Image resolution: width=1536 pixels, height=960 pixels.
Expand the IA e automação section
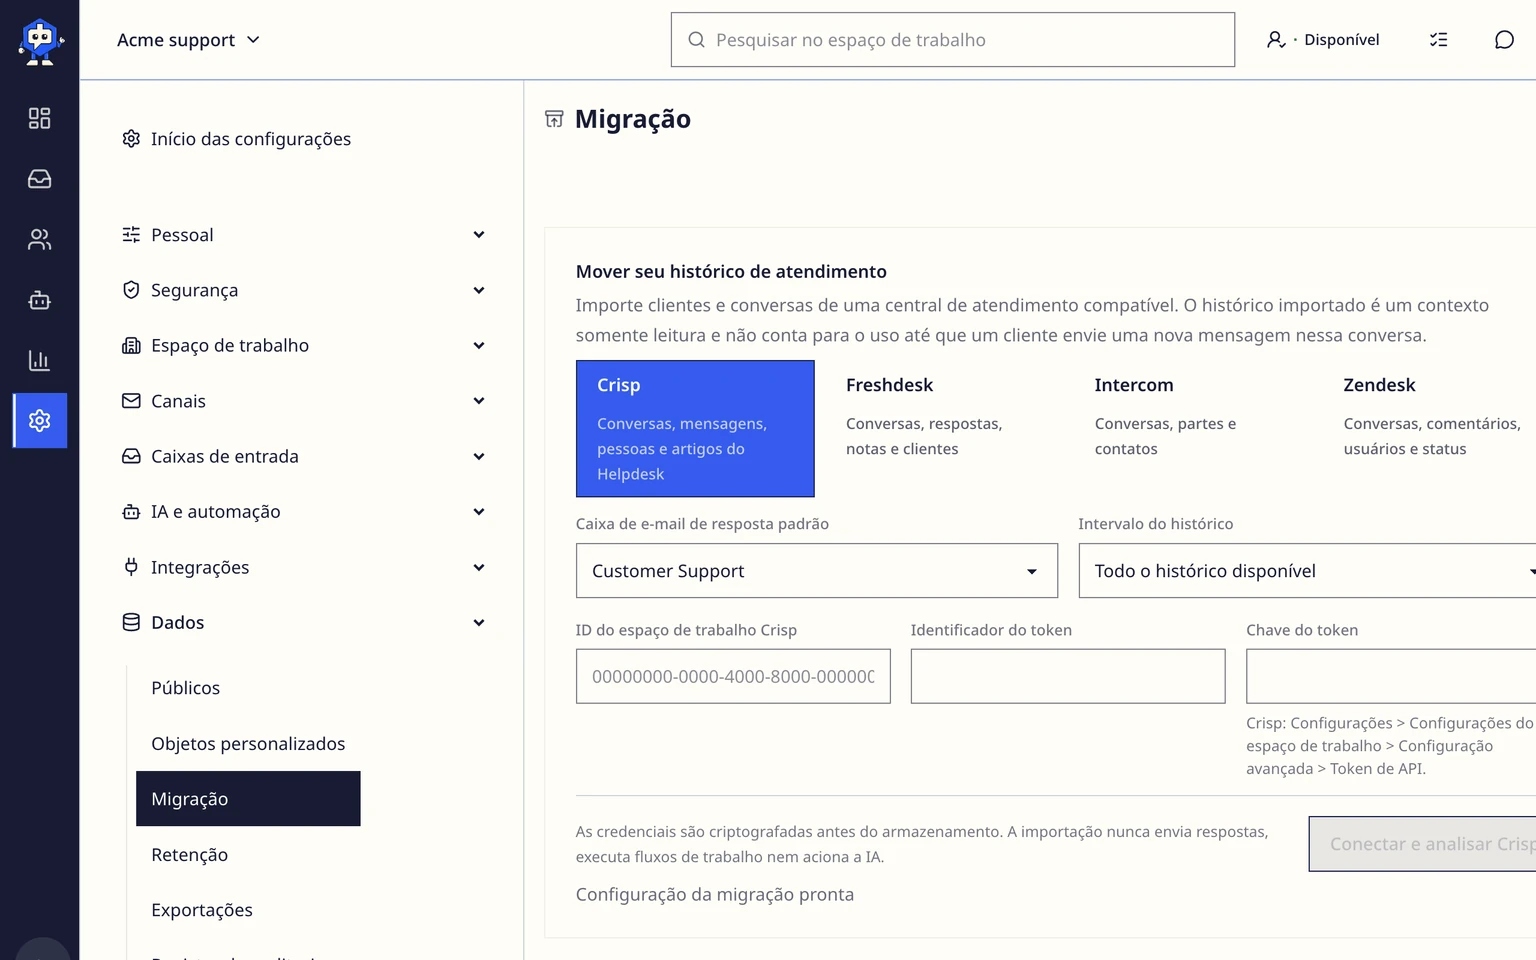pyautogui.click(x=304, y=512)
